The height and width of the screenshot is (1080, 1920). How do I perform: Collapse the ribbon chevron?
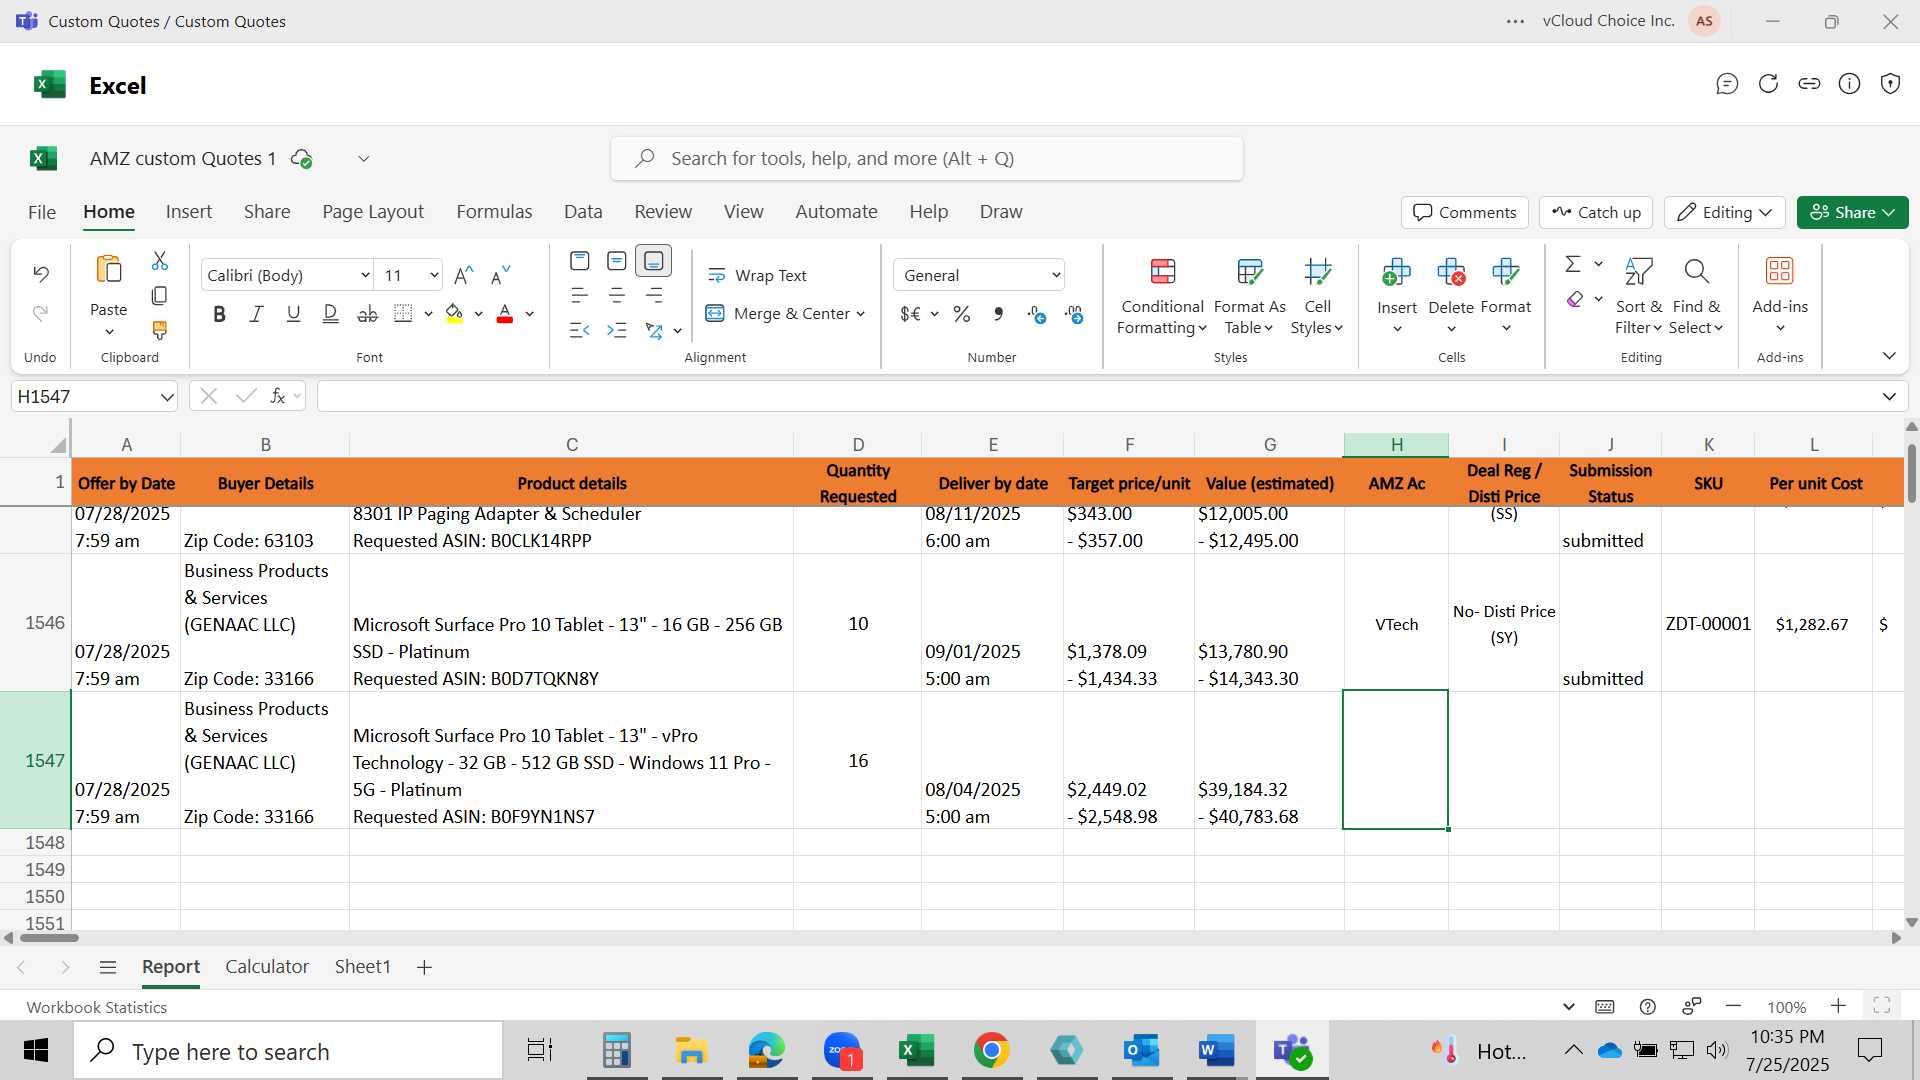[1889, 356]
